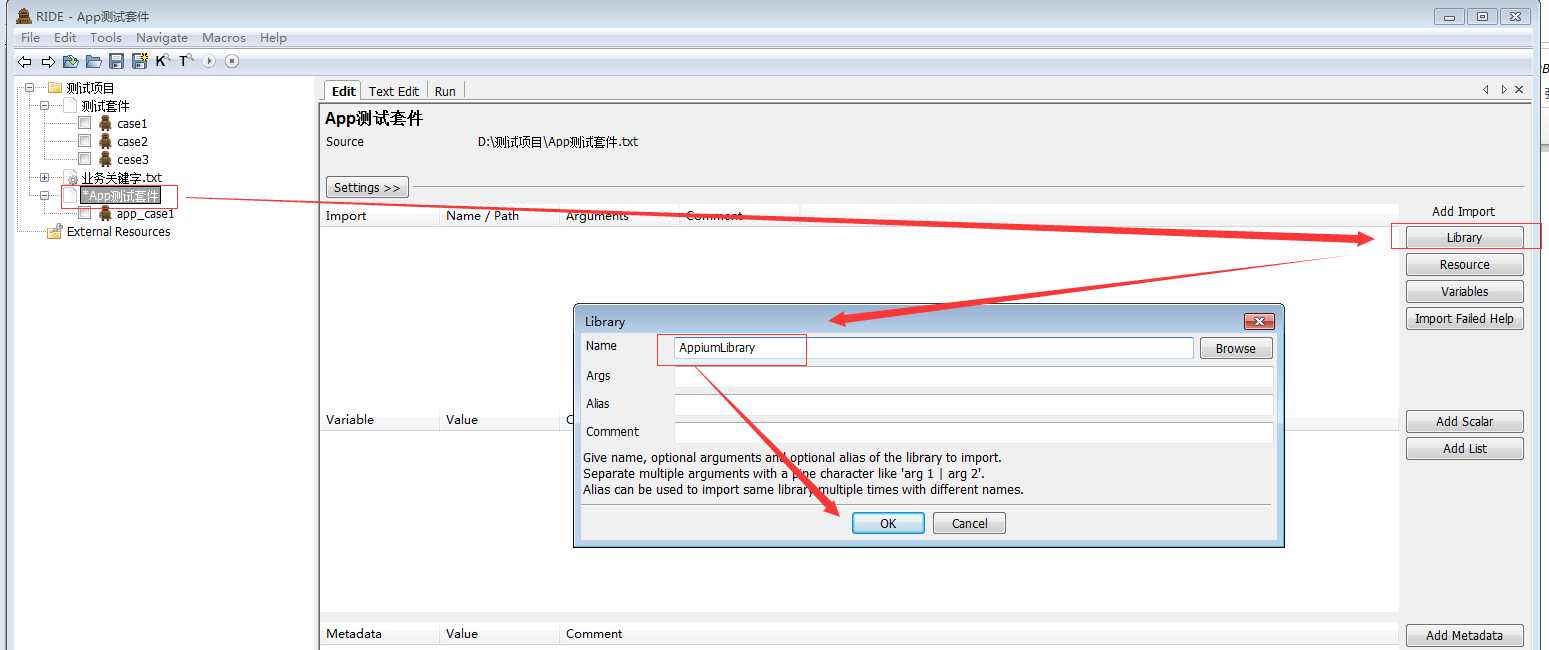Open the File menu
This screenshot has height=650, width=1549.
(30, 37)
